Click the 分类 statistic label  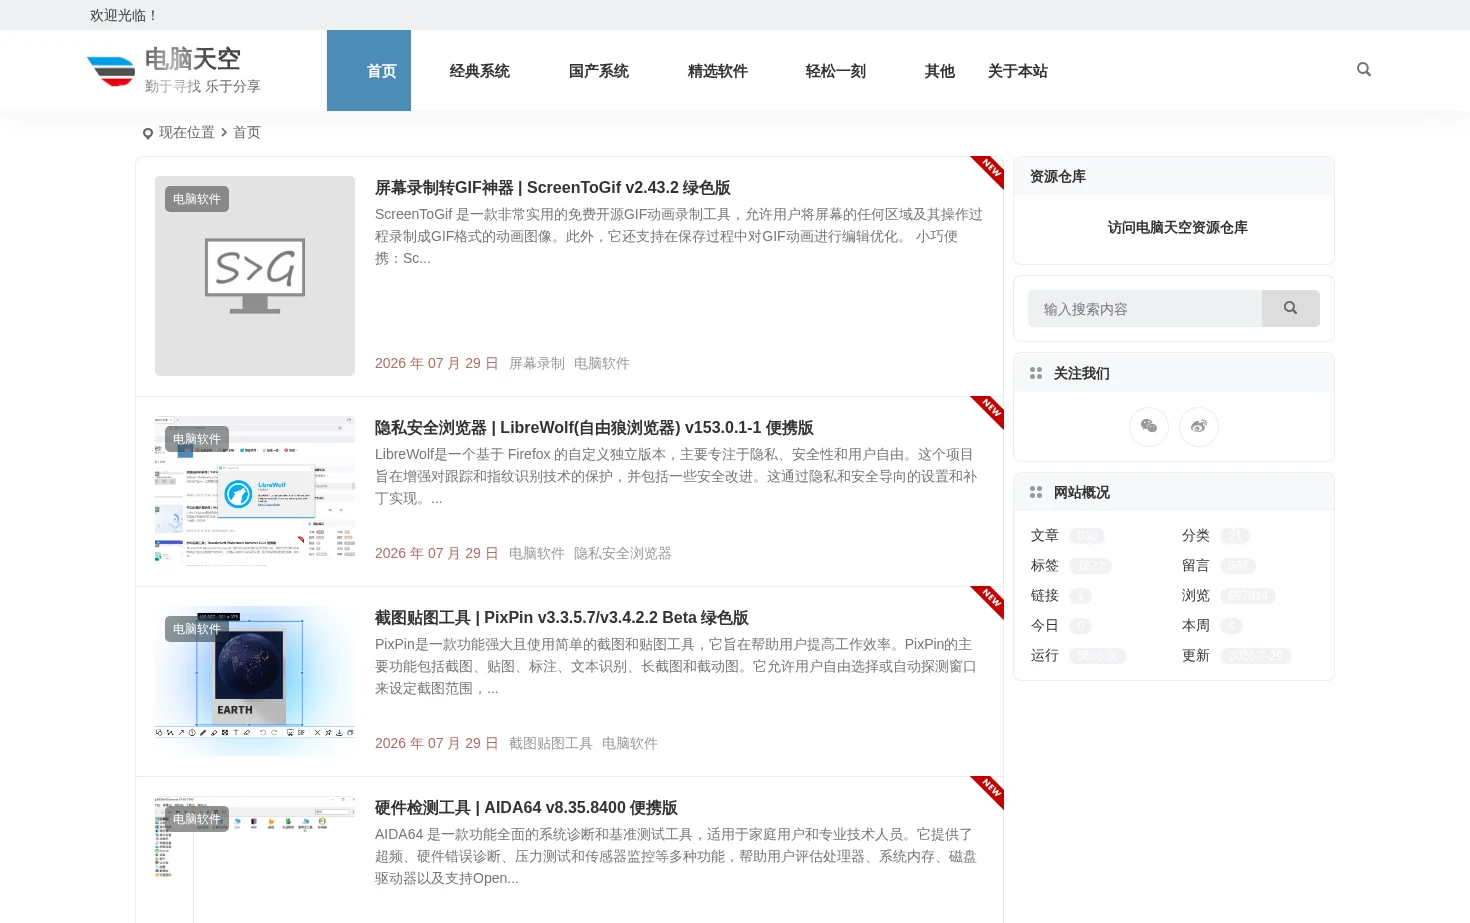[1196, 536]
